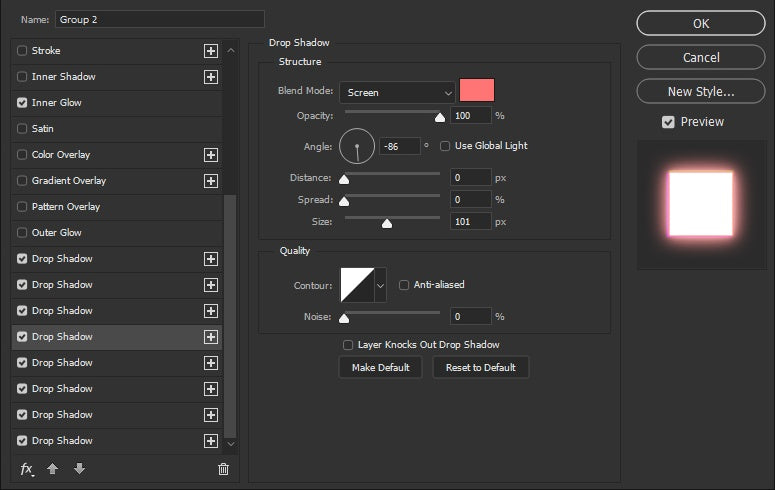Enable the Stroke checkbox
Screen dimensions: 775x490
pyautogui.click(x=22, y=50)
